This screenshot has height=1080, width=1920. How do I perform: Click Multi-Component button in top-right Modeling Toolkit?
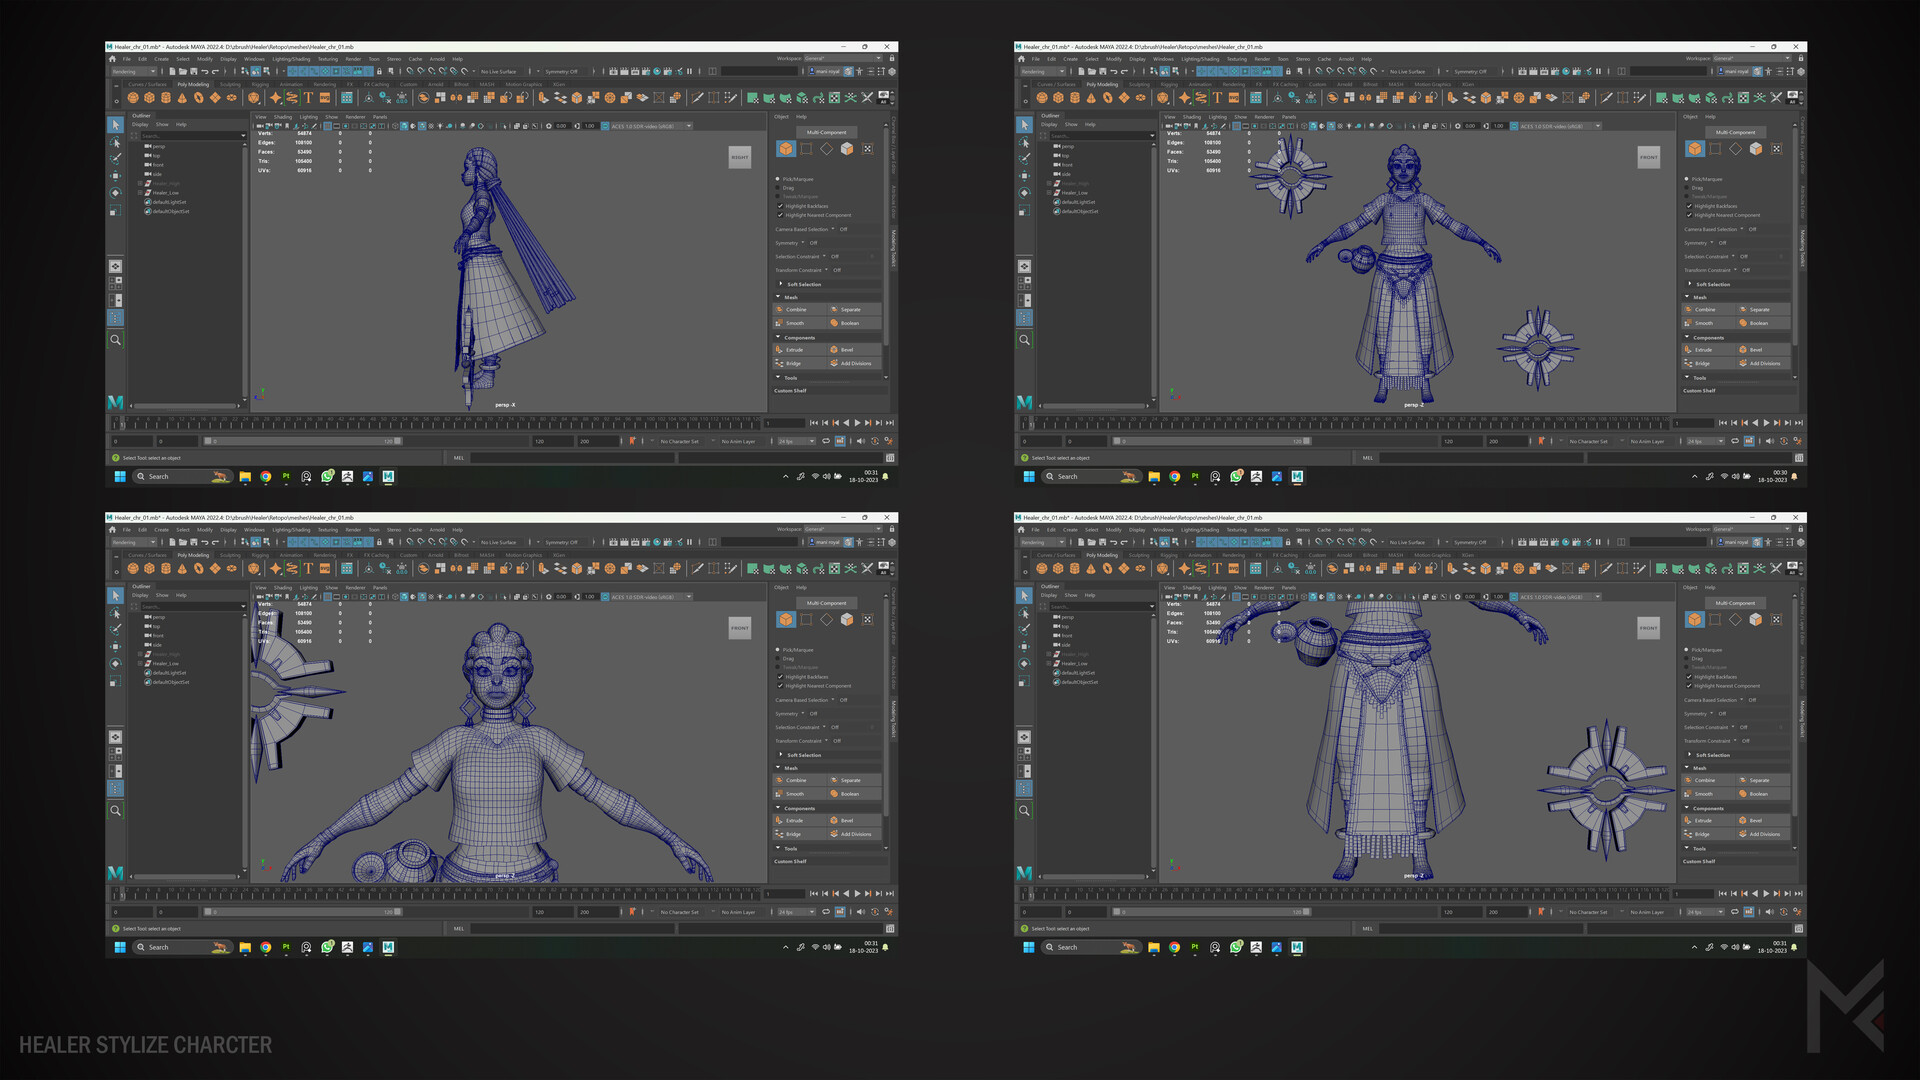click(1735, 132)
